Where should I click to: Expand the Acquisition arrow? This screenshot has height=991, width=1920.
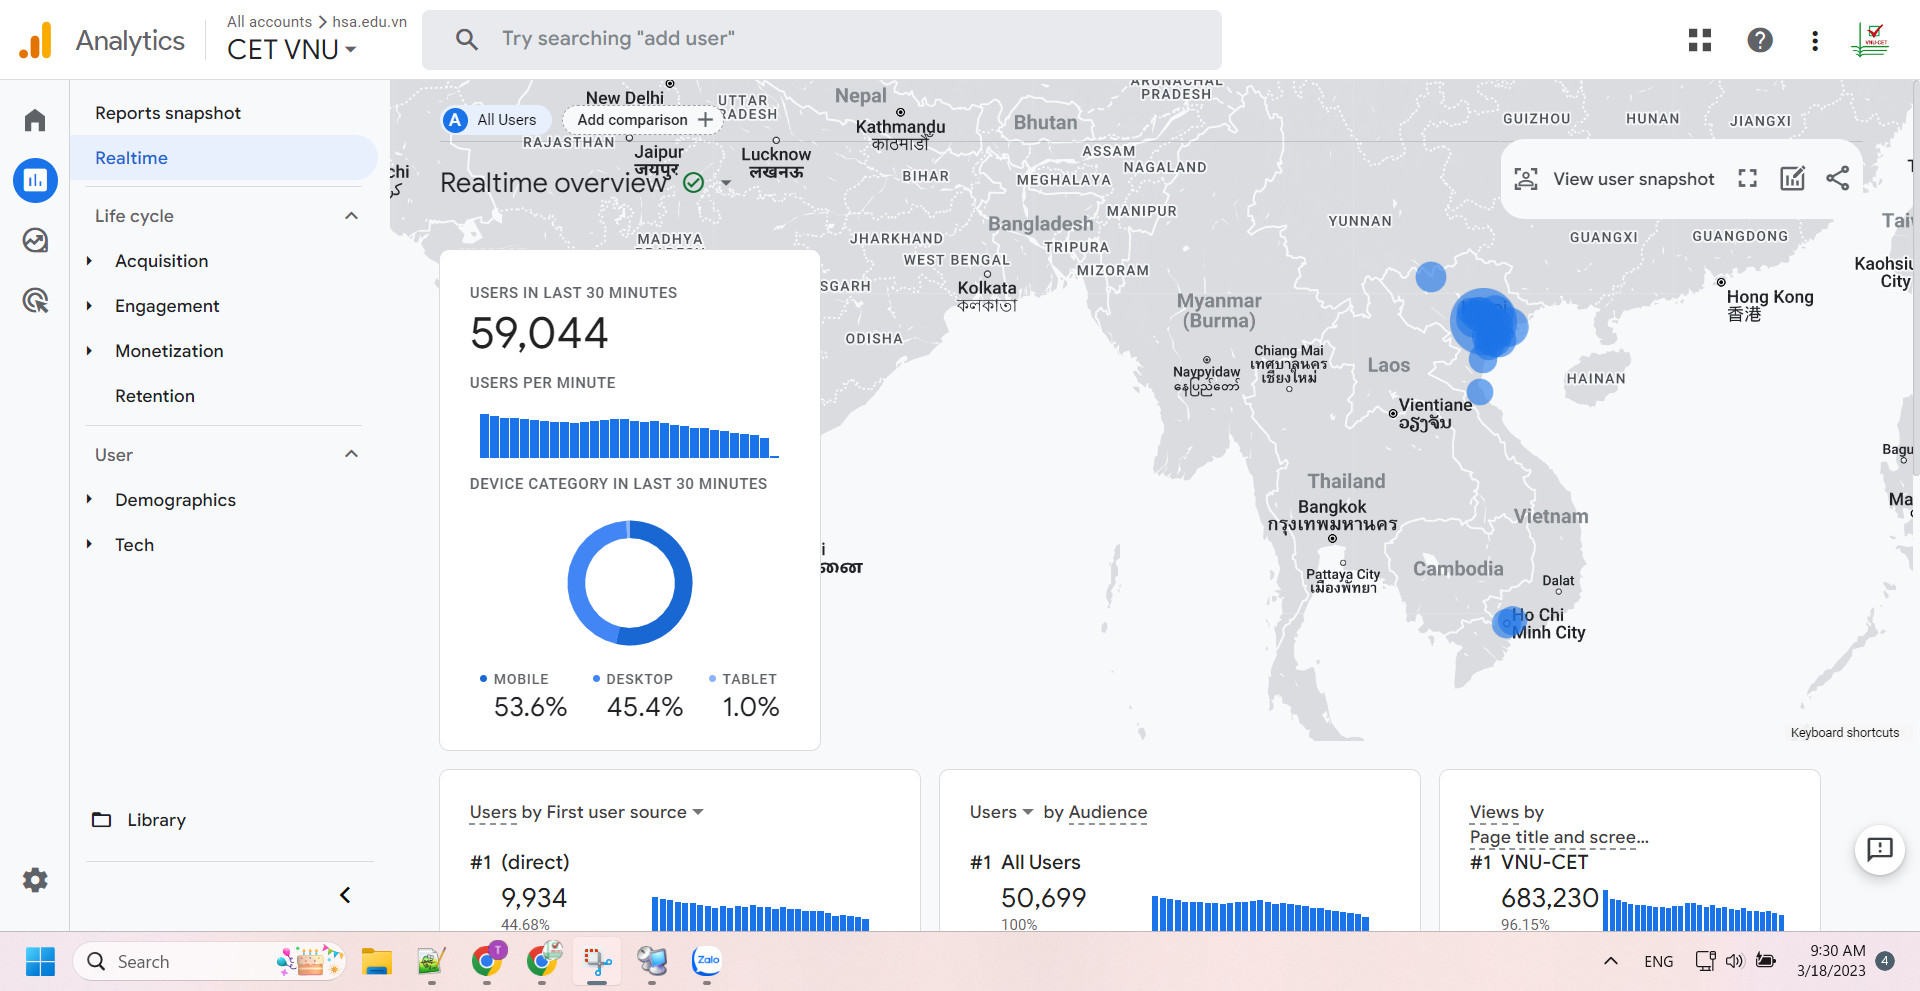tap(89, 261)
